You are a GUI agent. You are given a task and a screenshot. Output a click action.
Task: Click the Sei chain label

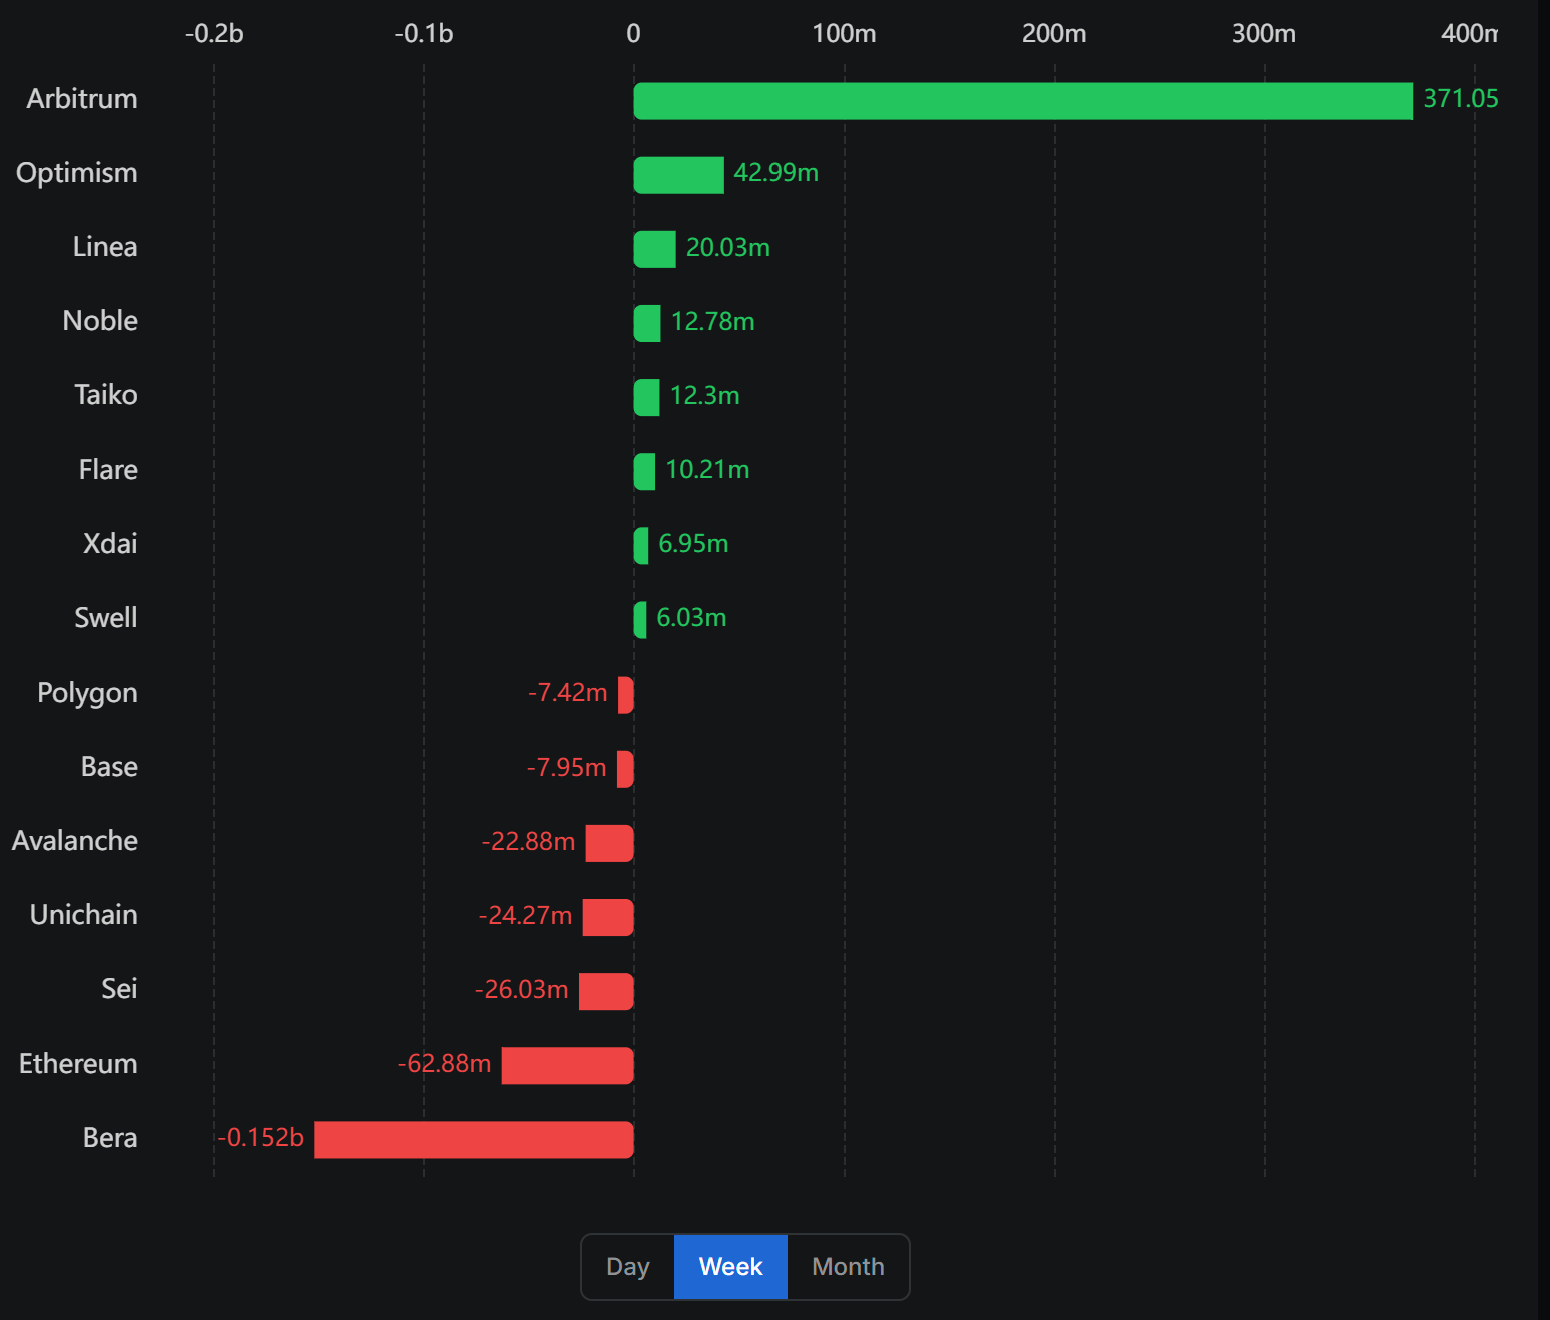[119, 989]
